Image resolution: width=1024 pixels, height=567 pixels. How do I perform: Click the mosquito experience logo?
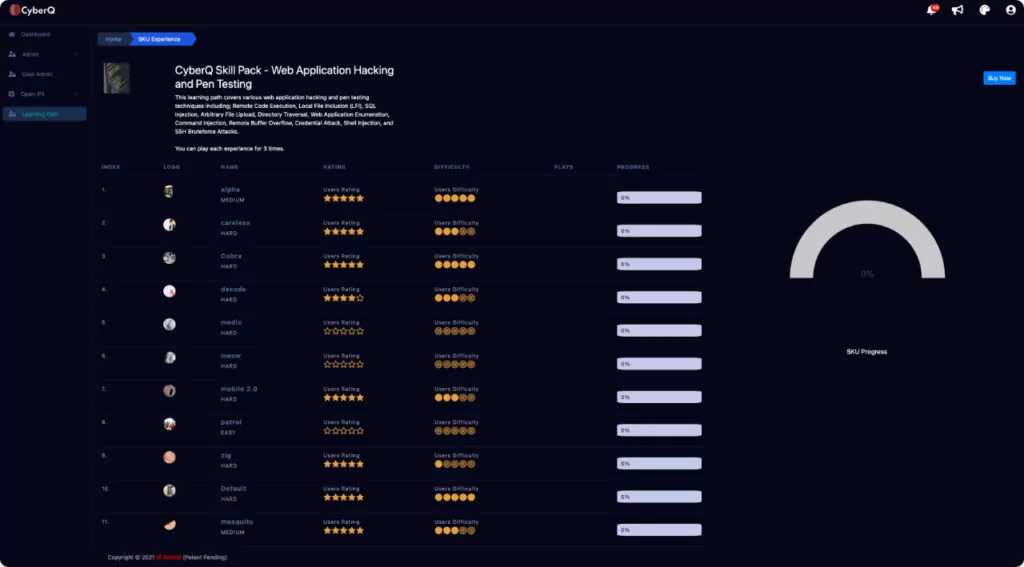(x=169, y=524)
